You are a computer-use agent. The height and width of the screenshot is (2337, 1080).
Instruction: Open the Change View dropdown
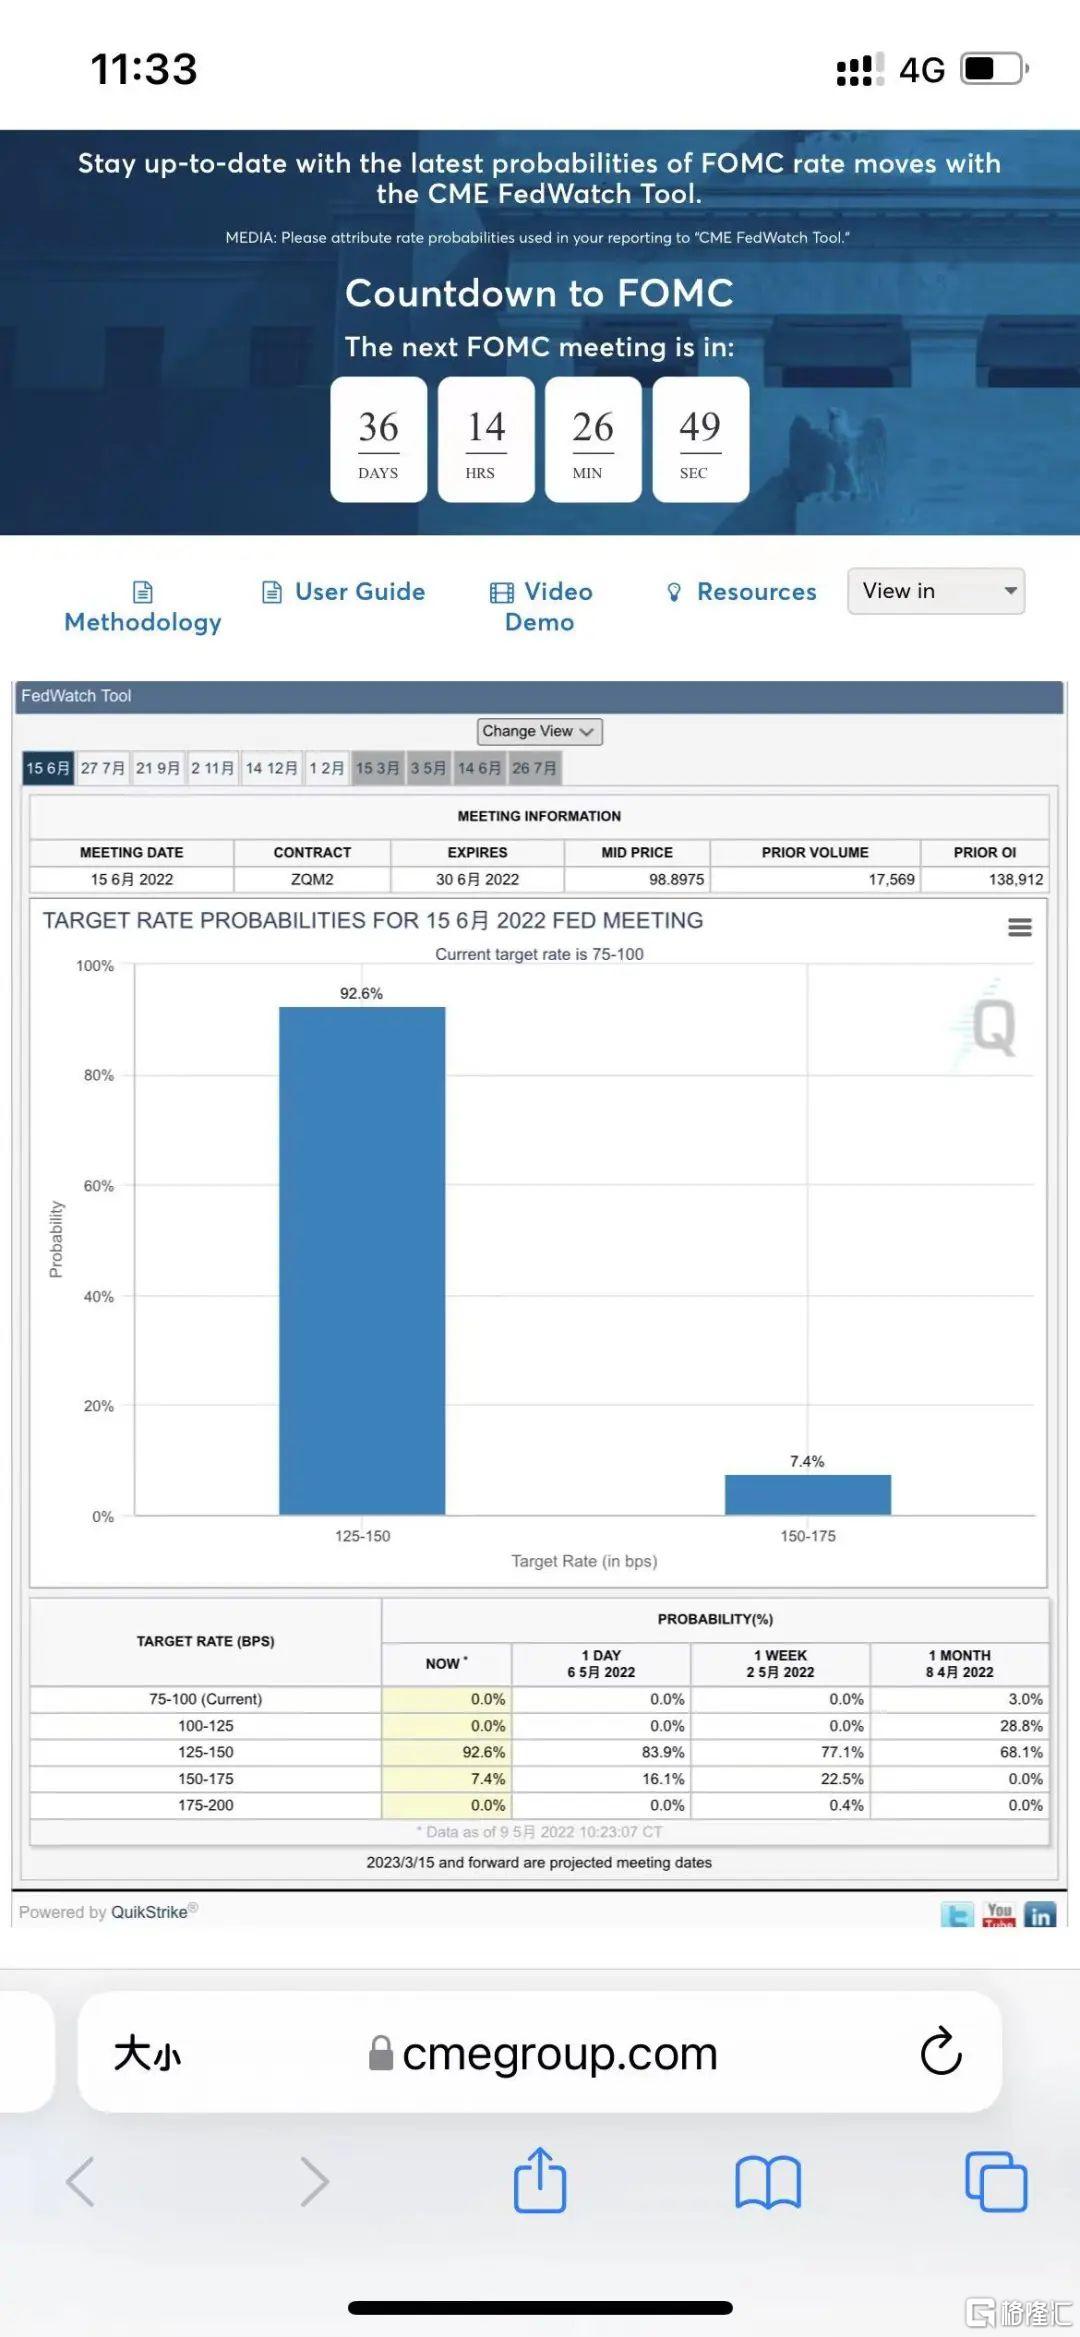point(539,731)
